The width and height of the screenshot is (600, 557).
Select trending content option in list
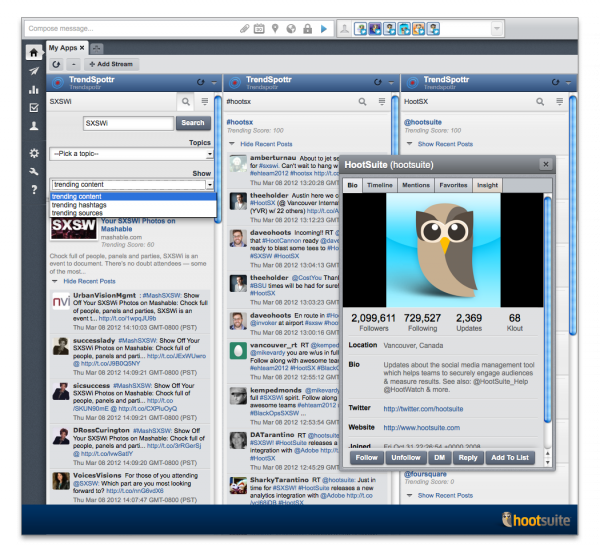coord(133,197)
